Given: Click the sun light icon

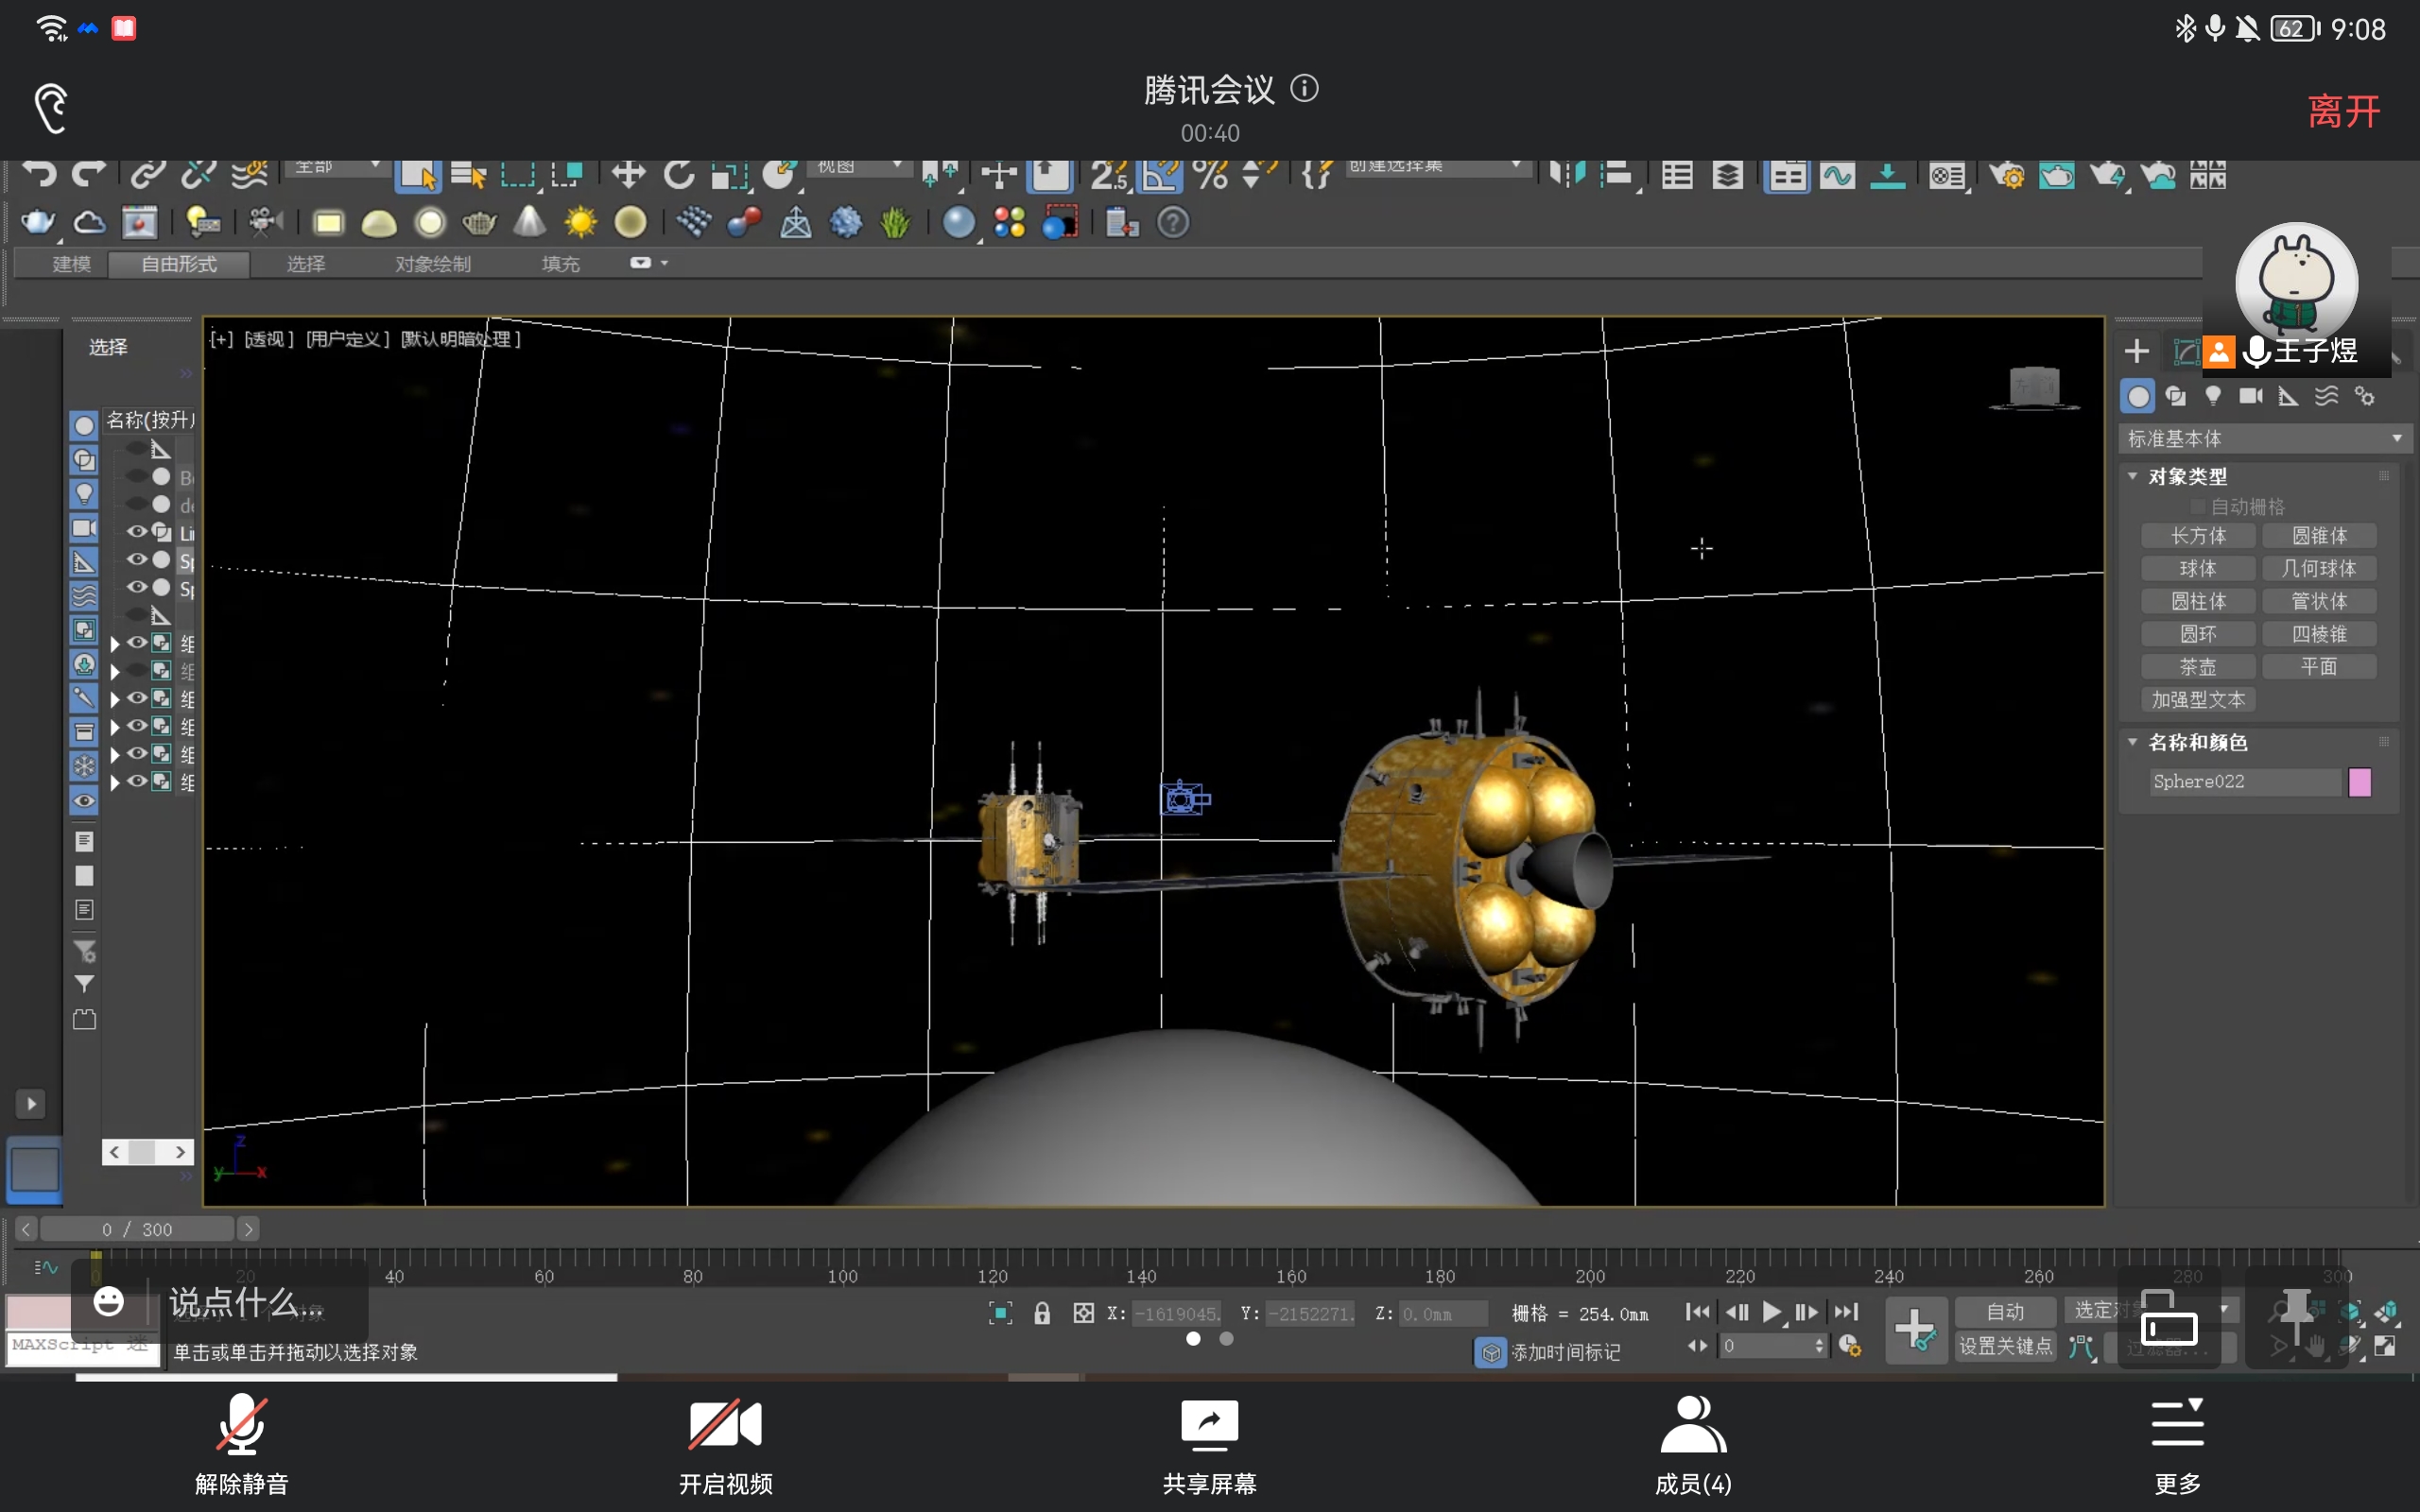Looking at the screenshot, I should tap(580, 222).
